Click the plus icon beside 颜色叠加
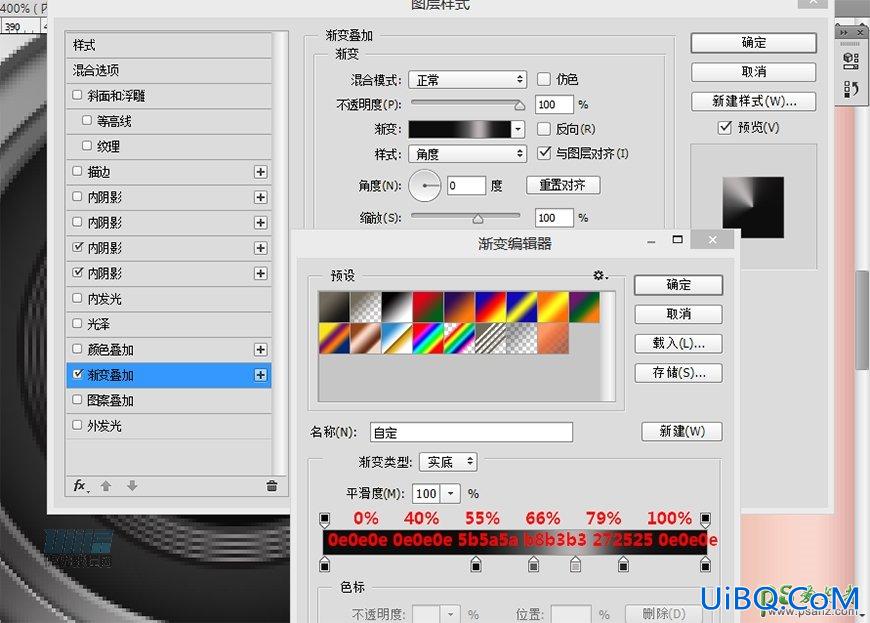The image size is (870, 623). click(x=261, y=350)
